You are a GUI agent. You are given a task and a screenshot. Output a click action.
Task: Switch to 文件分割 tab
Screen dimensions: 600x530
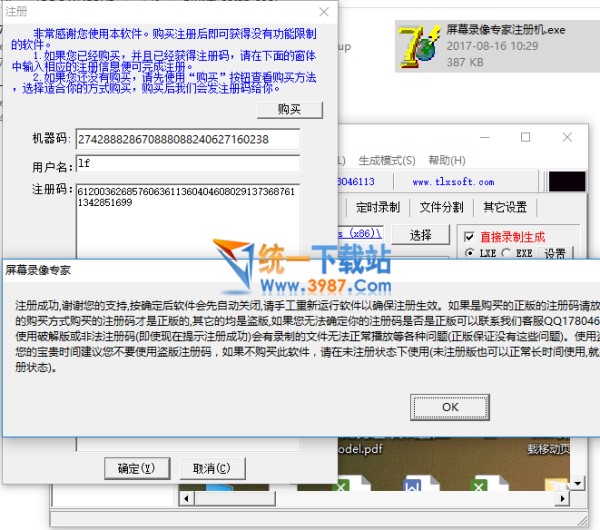(441, 207)
